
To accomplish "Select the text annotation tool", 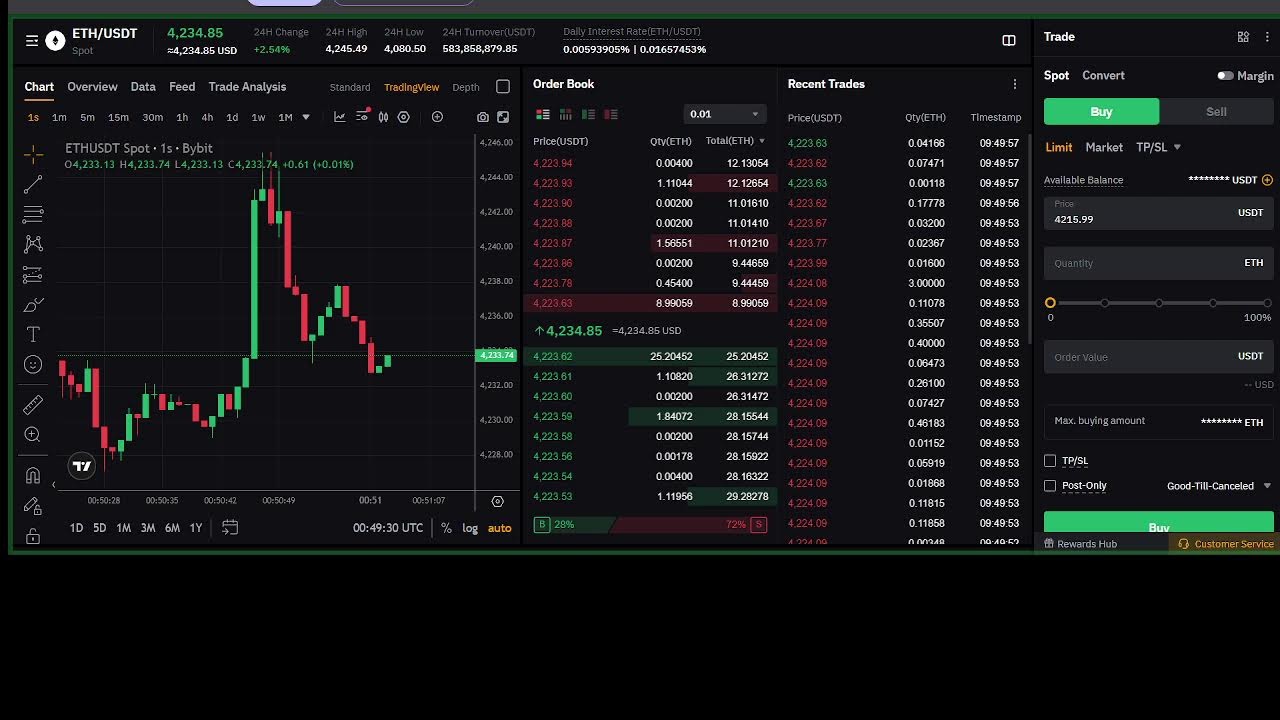I will coord(33,334).
